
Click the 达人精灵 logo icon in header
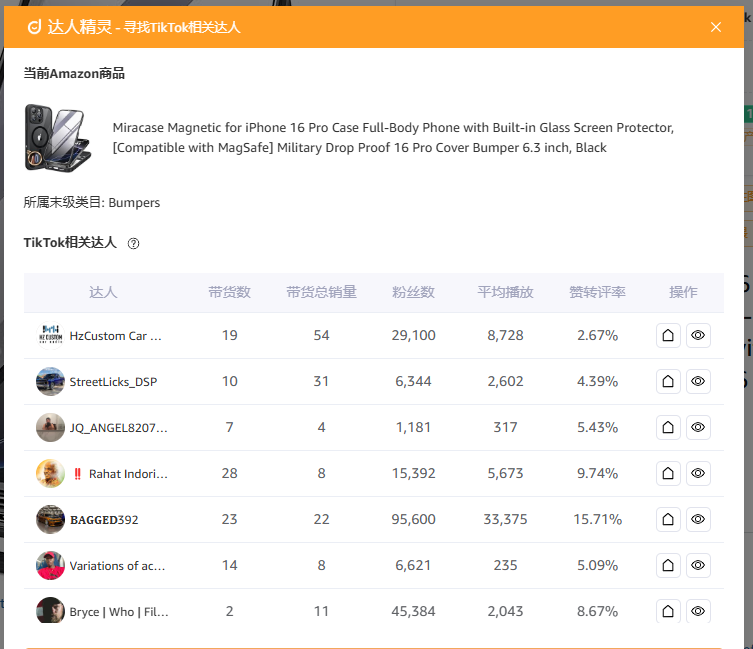pos(34,27)
